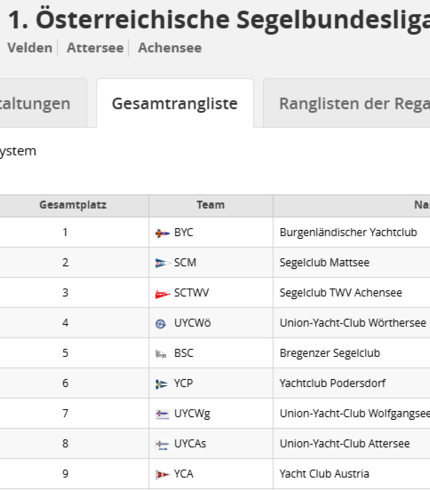This screenshot has height=490, width=430.
Task: Click the red SCTWV pennant icon
Action: (162, 294)
